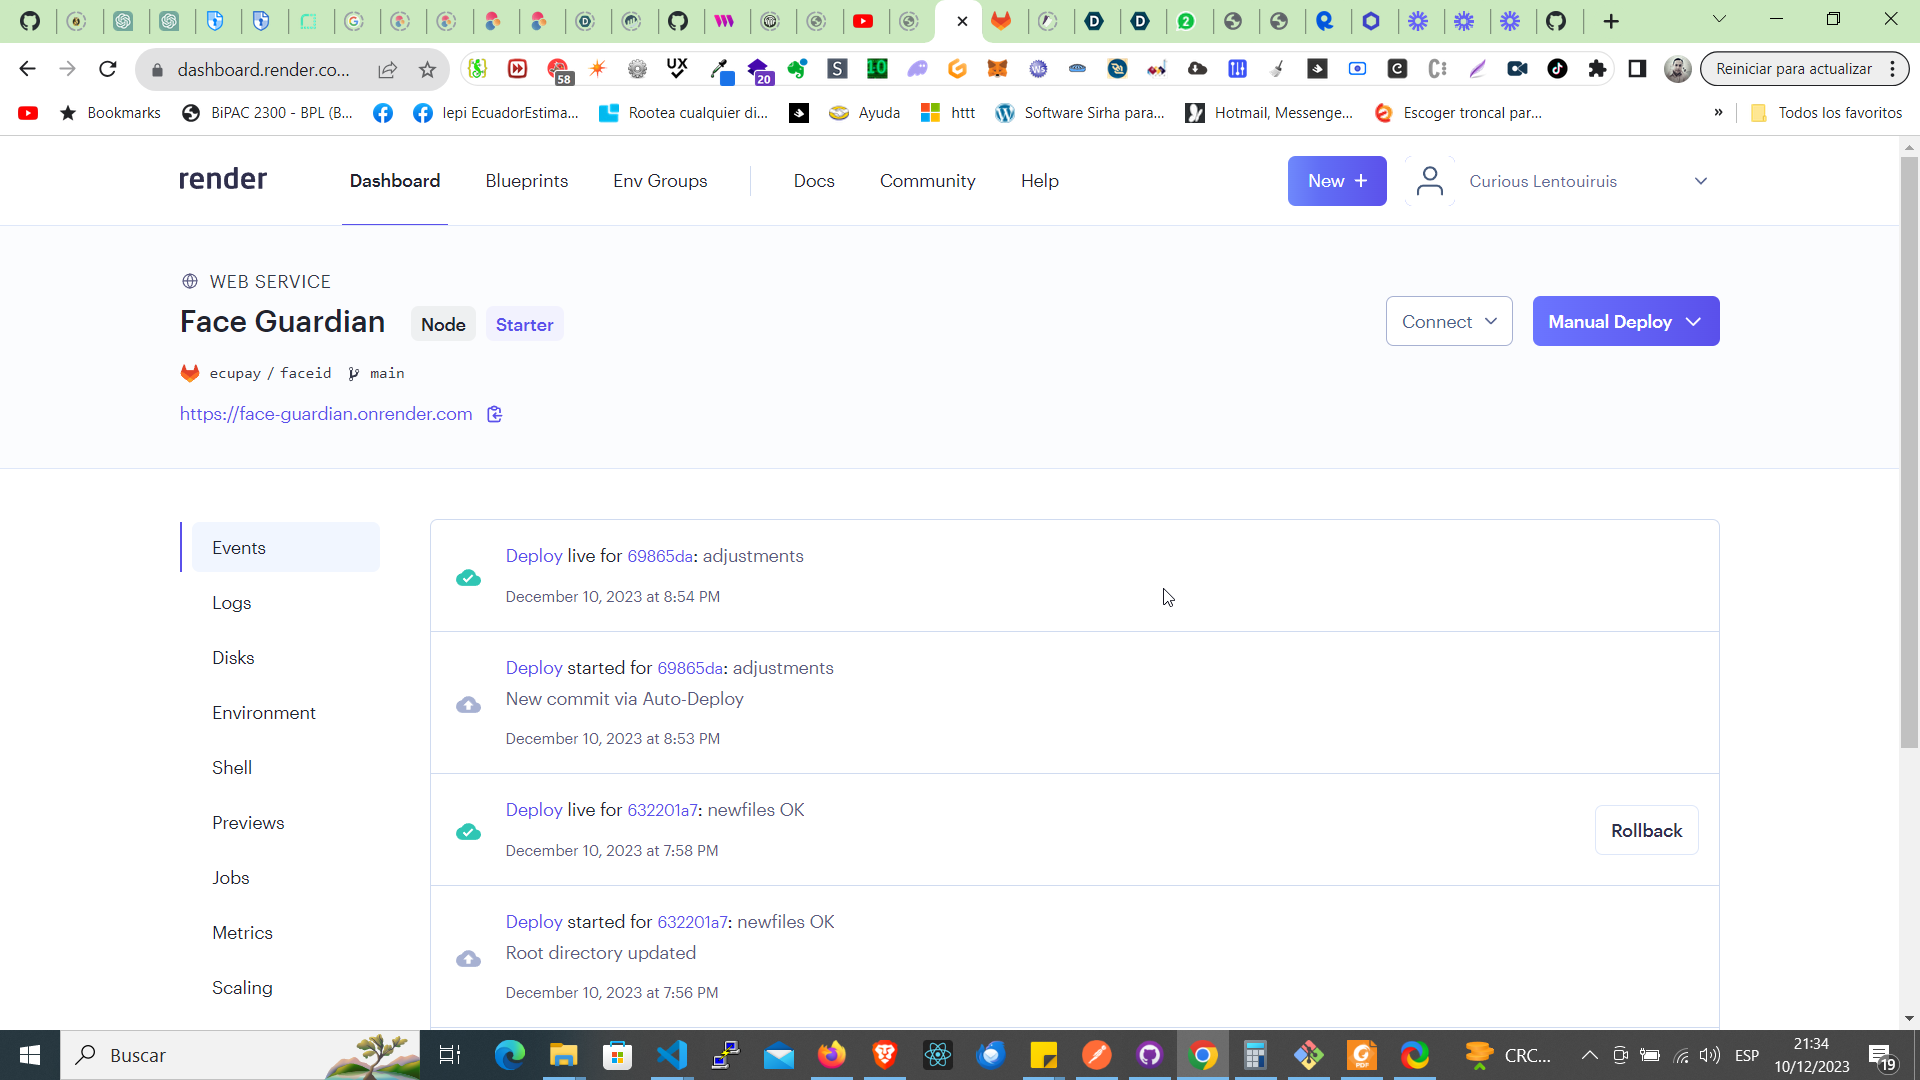Screen dimensions: 1920x1080
Task: Click the render logo
Action: click(223, 180)
